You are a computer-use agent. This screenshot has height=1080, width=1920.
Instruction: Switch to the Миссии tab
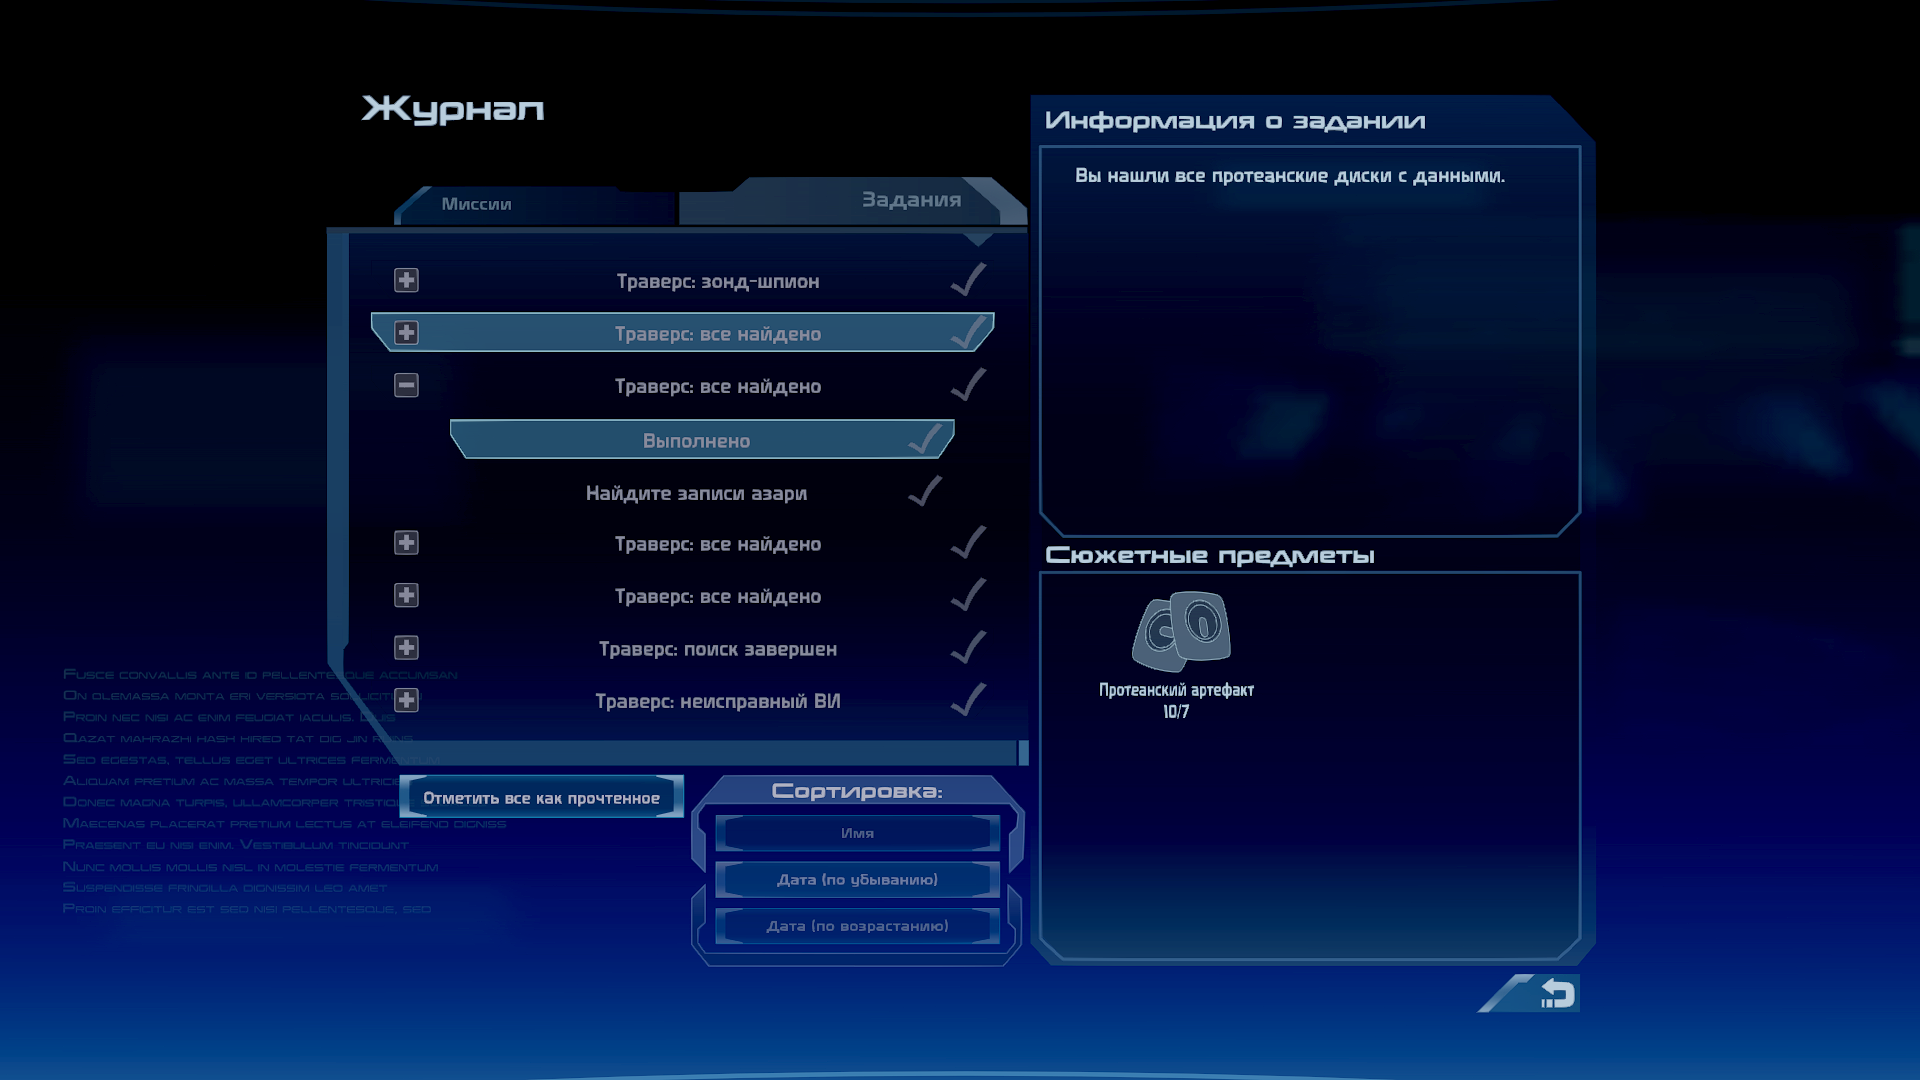476,204
